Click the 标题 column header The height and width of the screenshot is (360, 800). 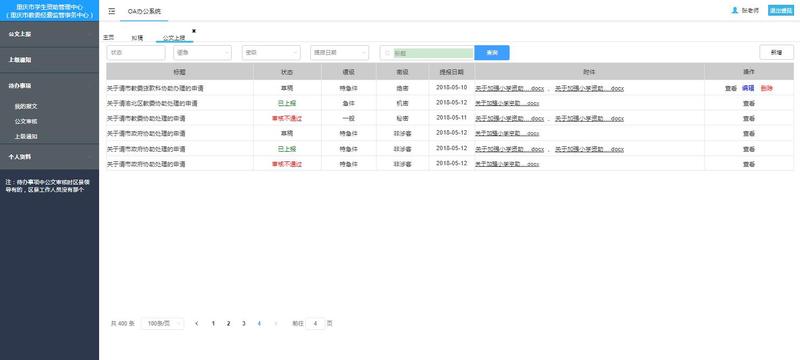(180, 72)
